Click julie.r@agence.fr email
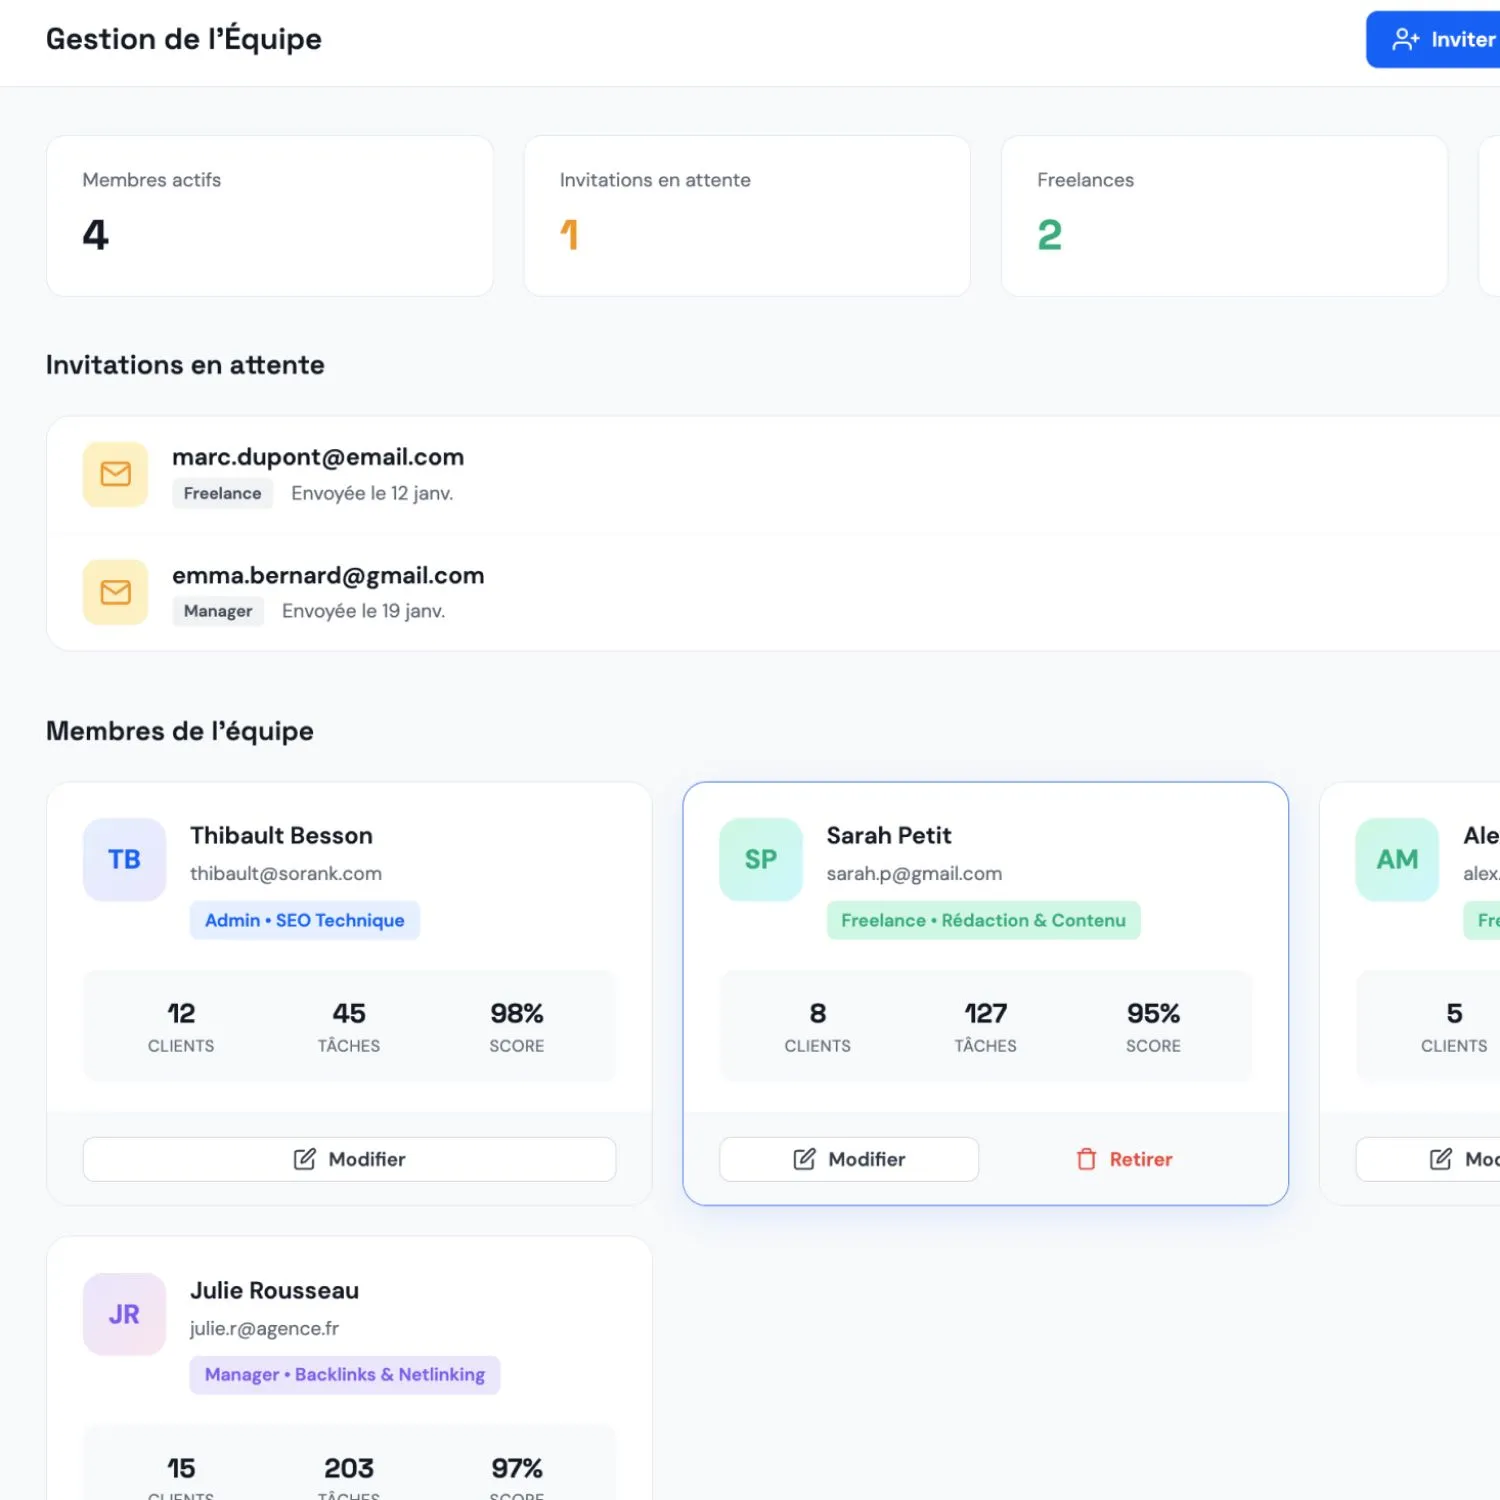The image size is (1500, 1500). click(265, 1328)
